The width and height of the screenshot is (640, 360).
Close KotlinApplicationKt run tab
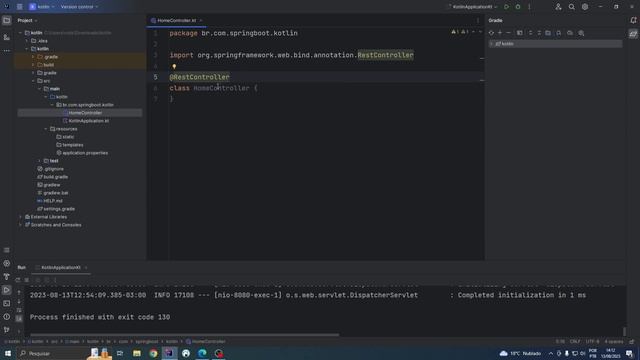click(86, 268)
